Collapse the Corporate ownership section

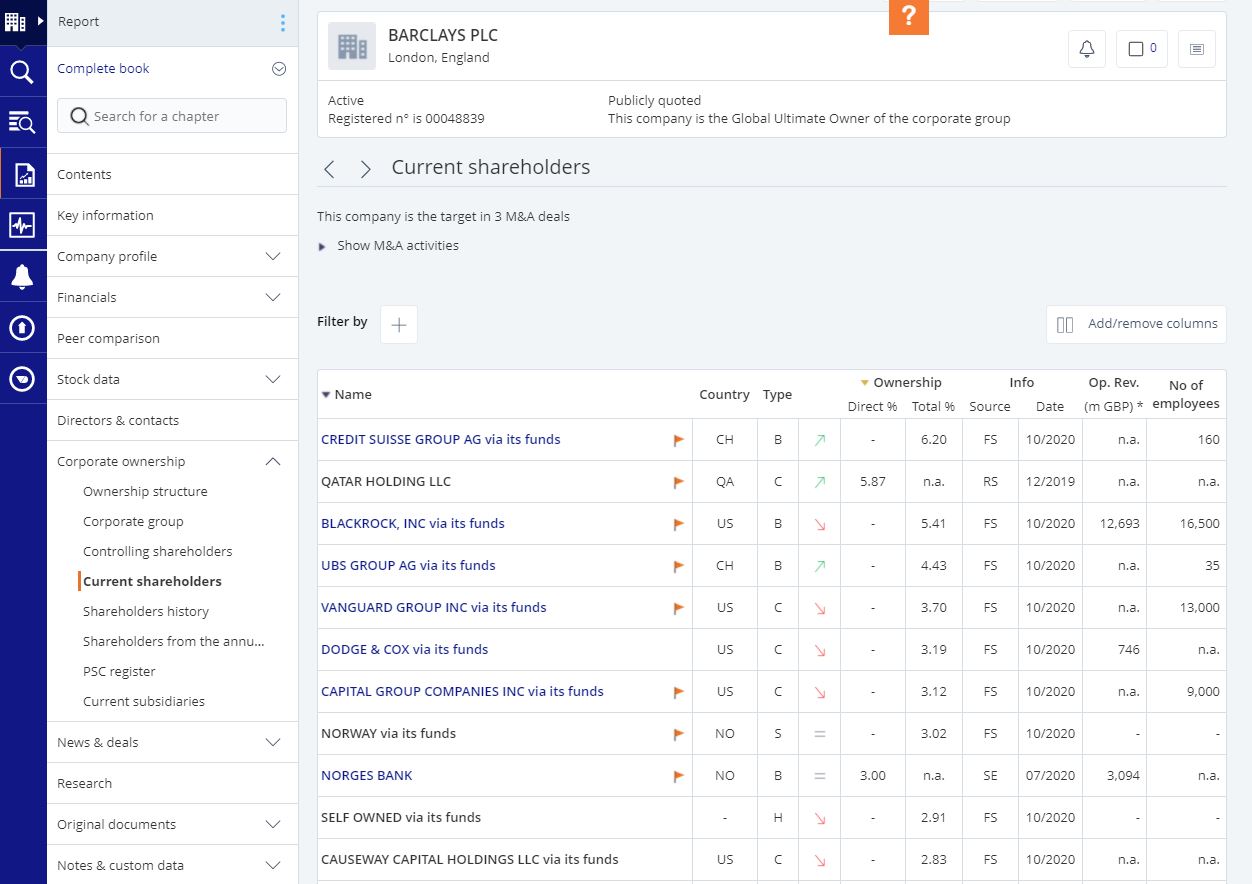(x=272, y=462)
